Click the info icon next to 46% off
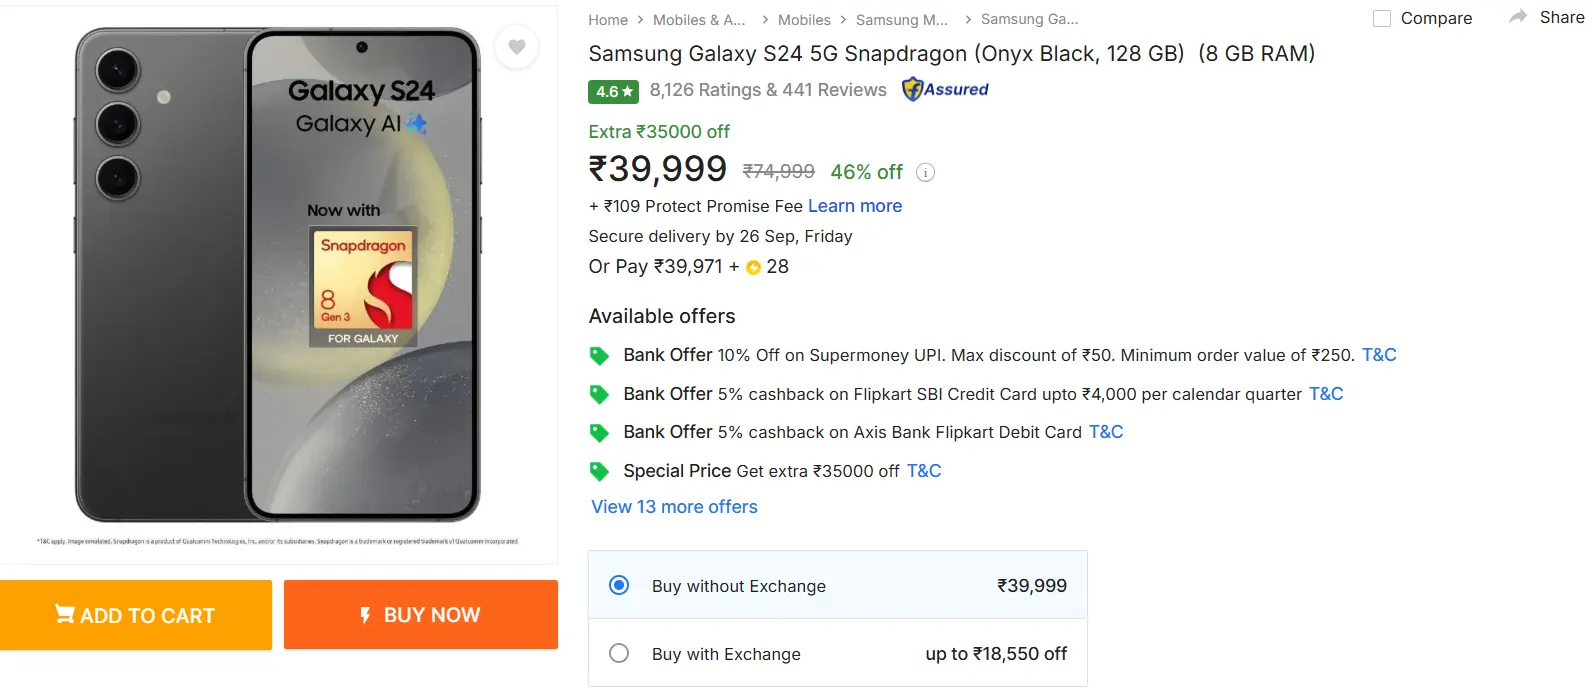Image resolution: width=1593 pixels, height=692 pixels. pos(925,172)
